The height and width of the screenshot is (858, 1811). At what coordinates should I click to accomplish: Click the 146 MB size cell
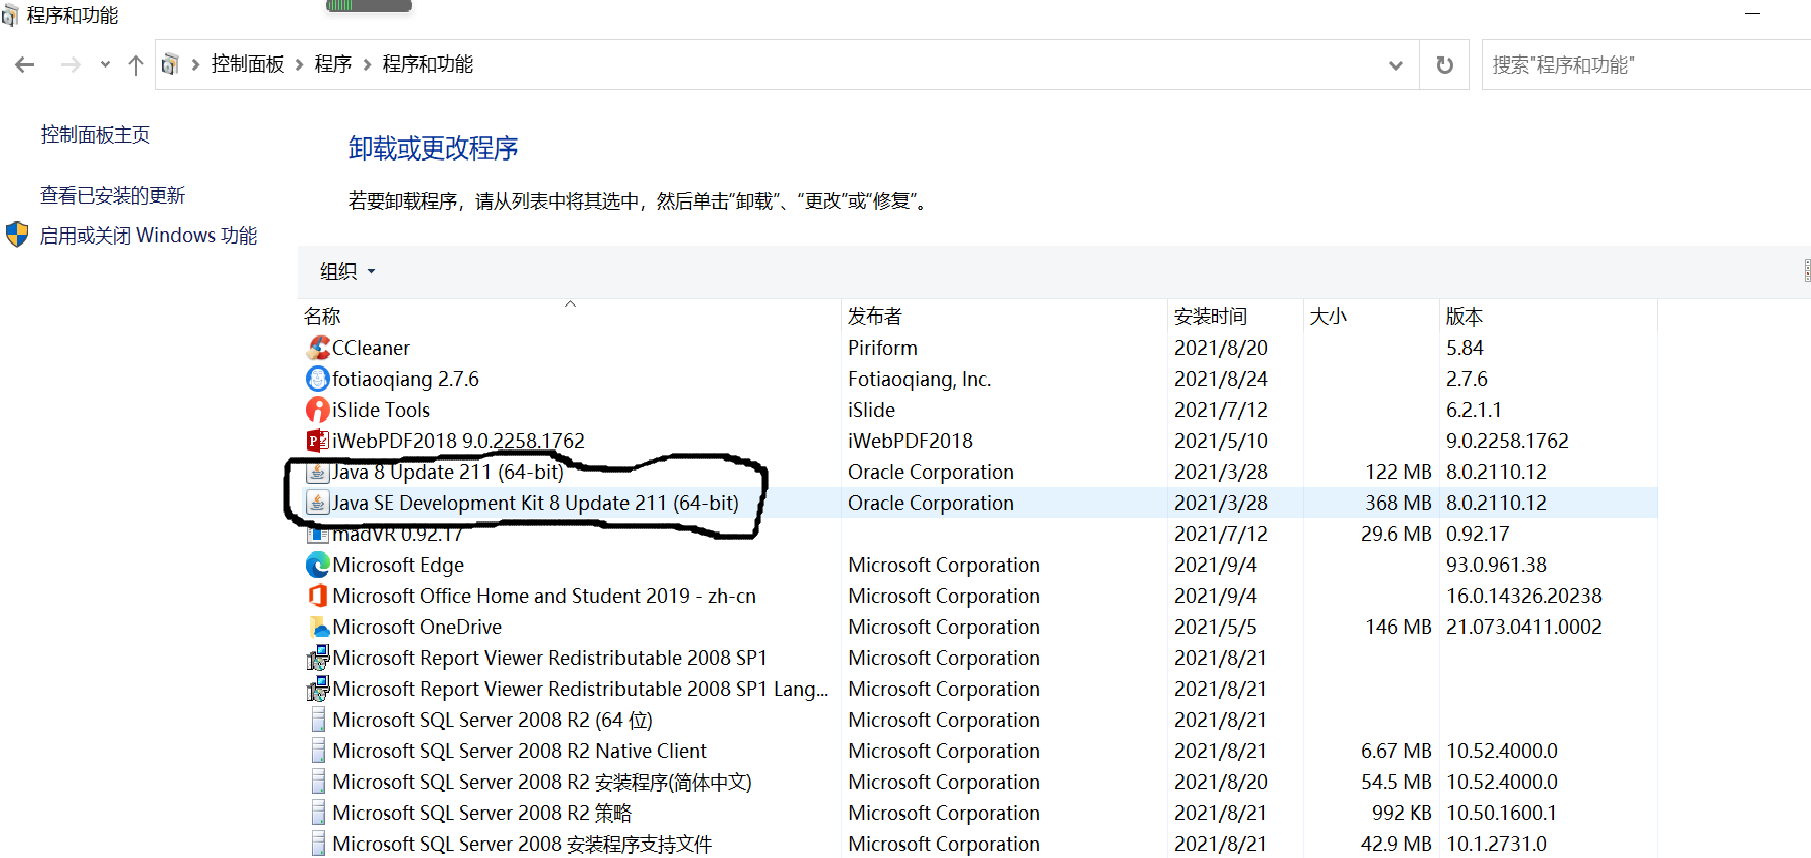click(x=1398, y=627)
